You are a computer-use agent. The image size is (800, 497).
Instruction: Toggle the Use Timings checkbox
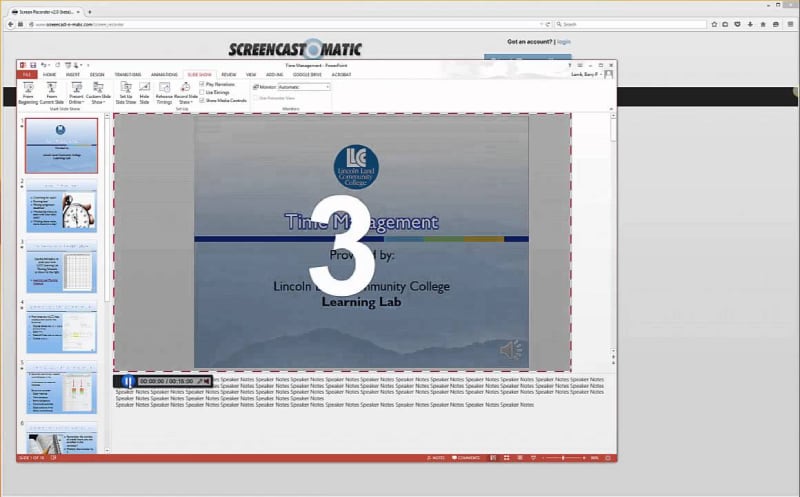202,92
